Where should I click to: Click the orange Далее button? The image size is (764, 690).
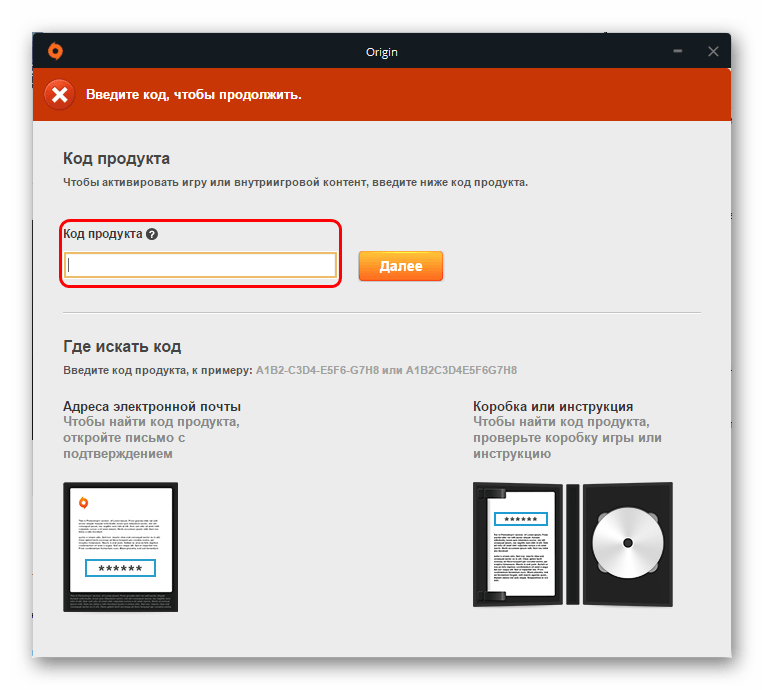(401, 266)
